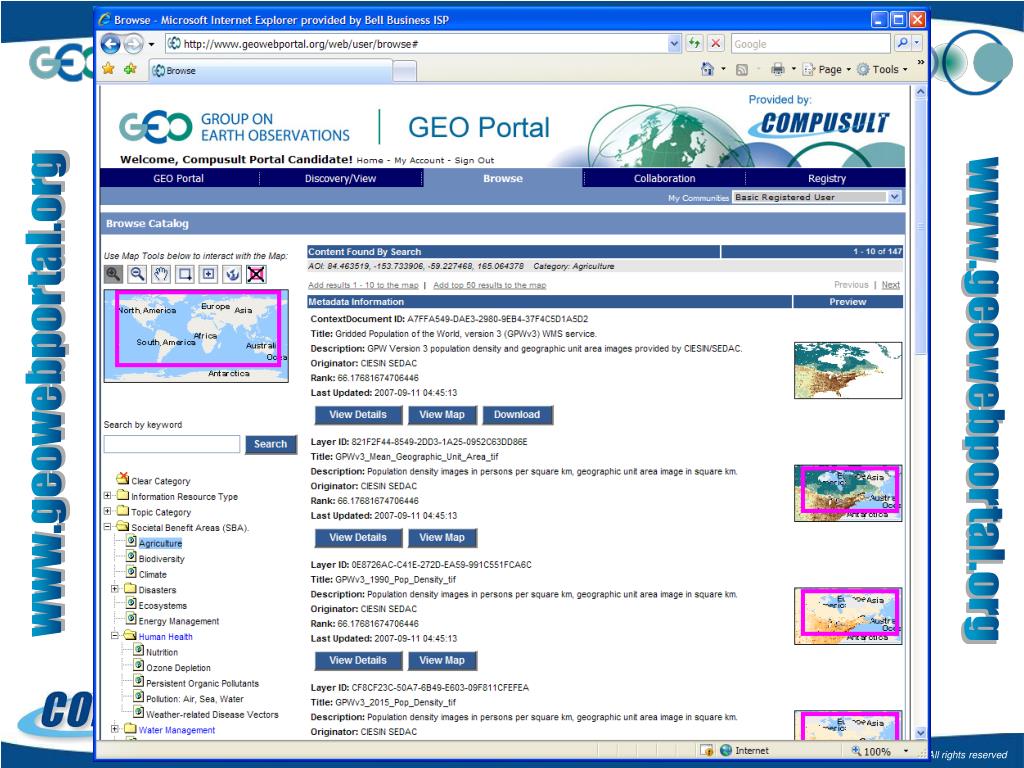1024x768 pixels.
Task: Select the Browse navigation tab
Action: tap(503, 178)
